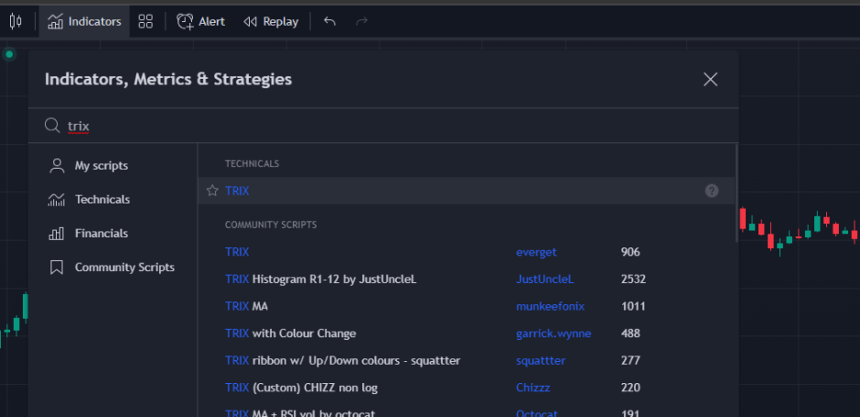
Task: Open help icon for TRIX technical
Action: 711,191
